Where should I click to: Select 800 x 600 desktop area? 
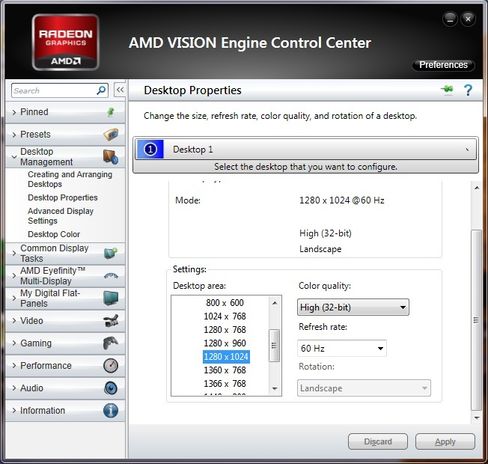(225, 303)
